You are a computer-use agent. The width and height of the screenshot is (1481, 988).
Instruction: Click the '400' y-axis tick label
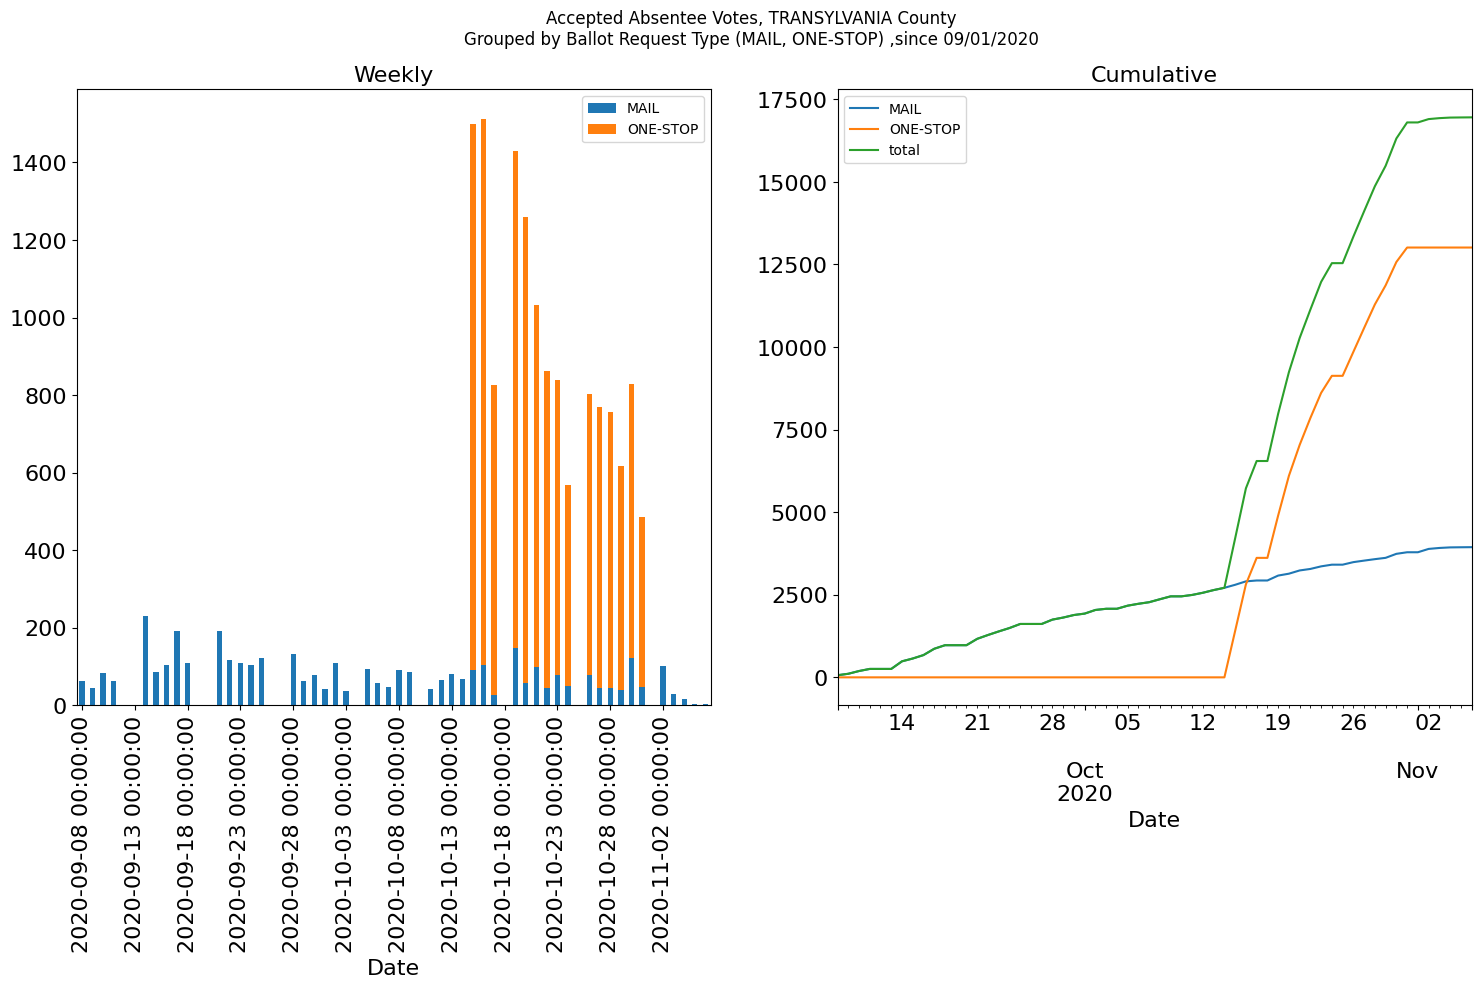coord(46,551)
